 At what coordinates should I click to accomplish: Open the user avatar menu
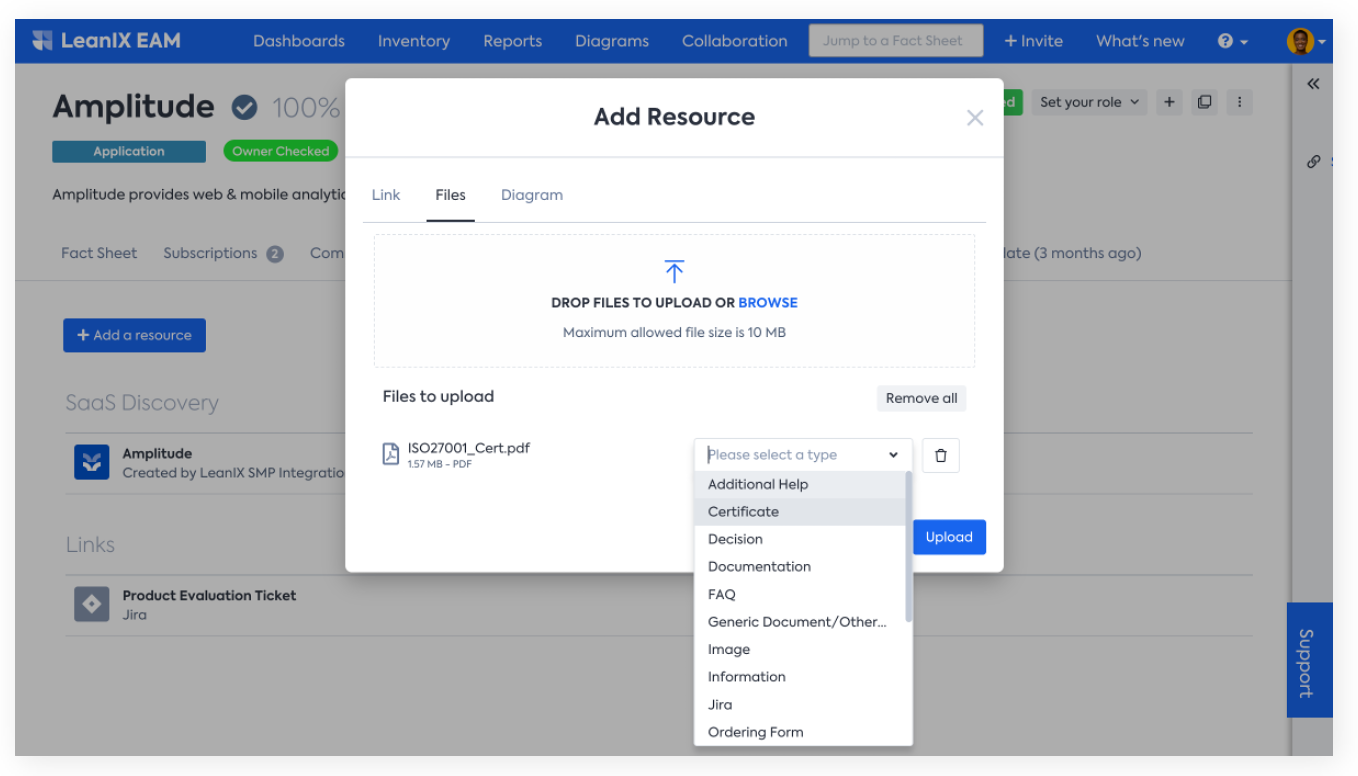(x=1305, y=41)
